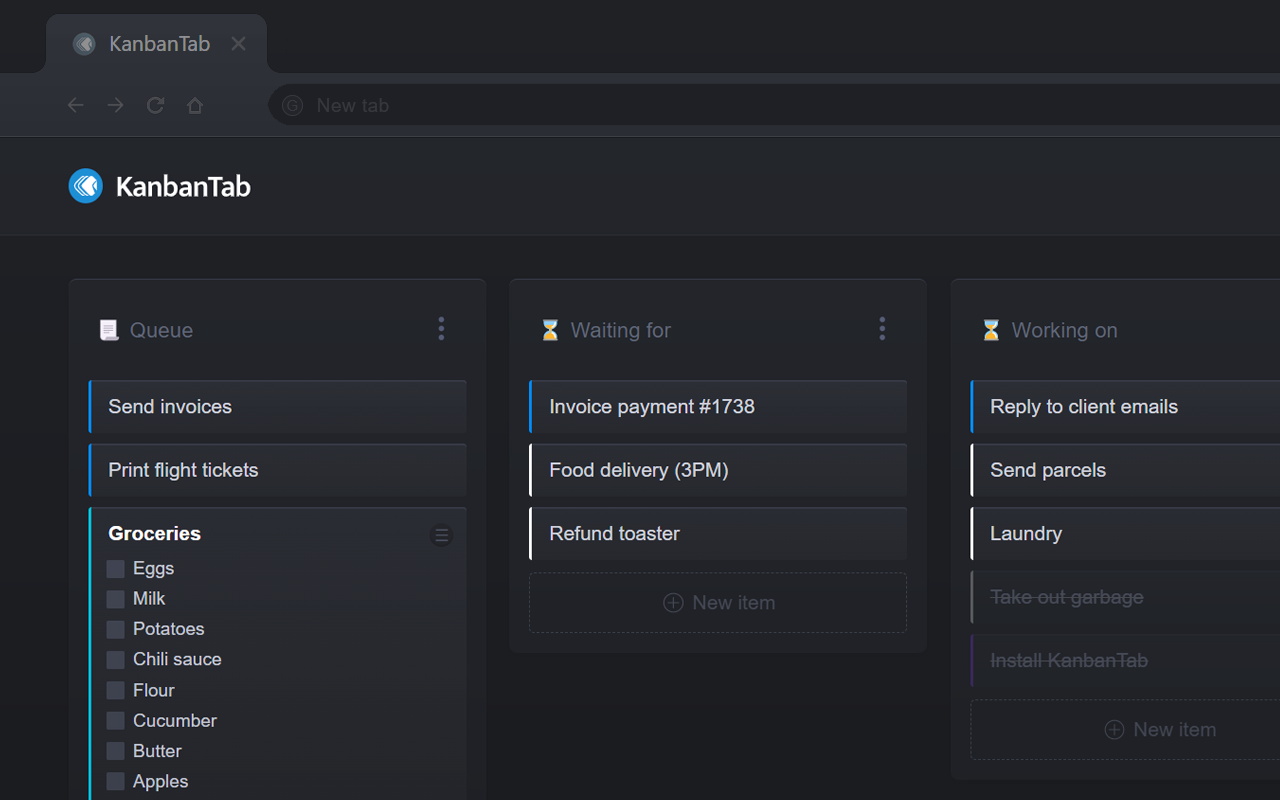1280x800 pixels.
Task: Click the Google icon in address bar
Action: pos(292,105)
